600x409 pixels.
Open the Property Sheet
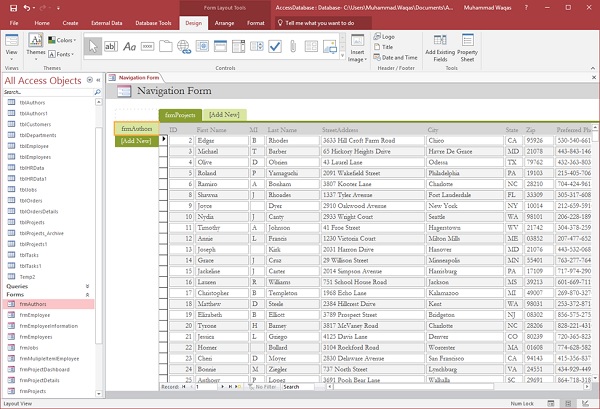(468, 49)
